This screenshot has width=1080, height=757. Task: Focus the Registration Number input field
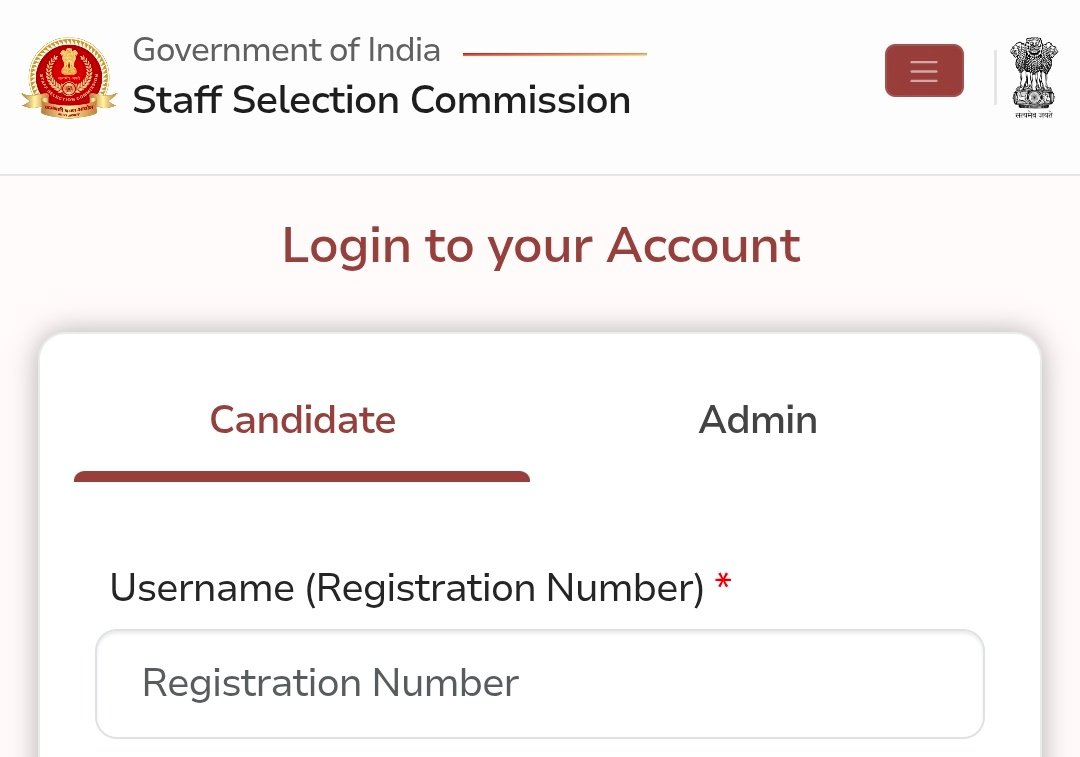[x=540, y=684]
